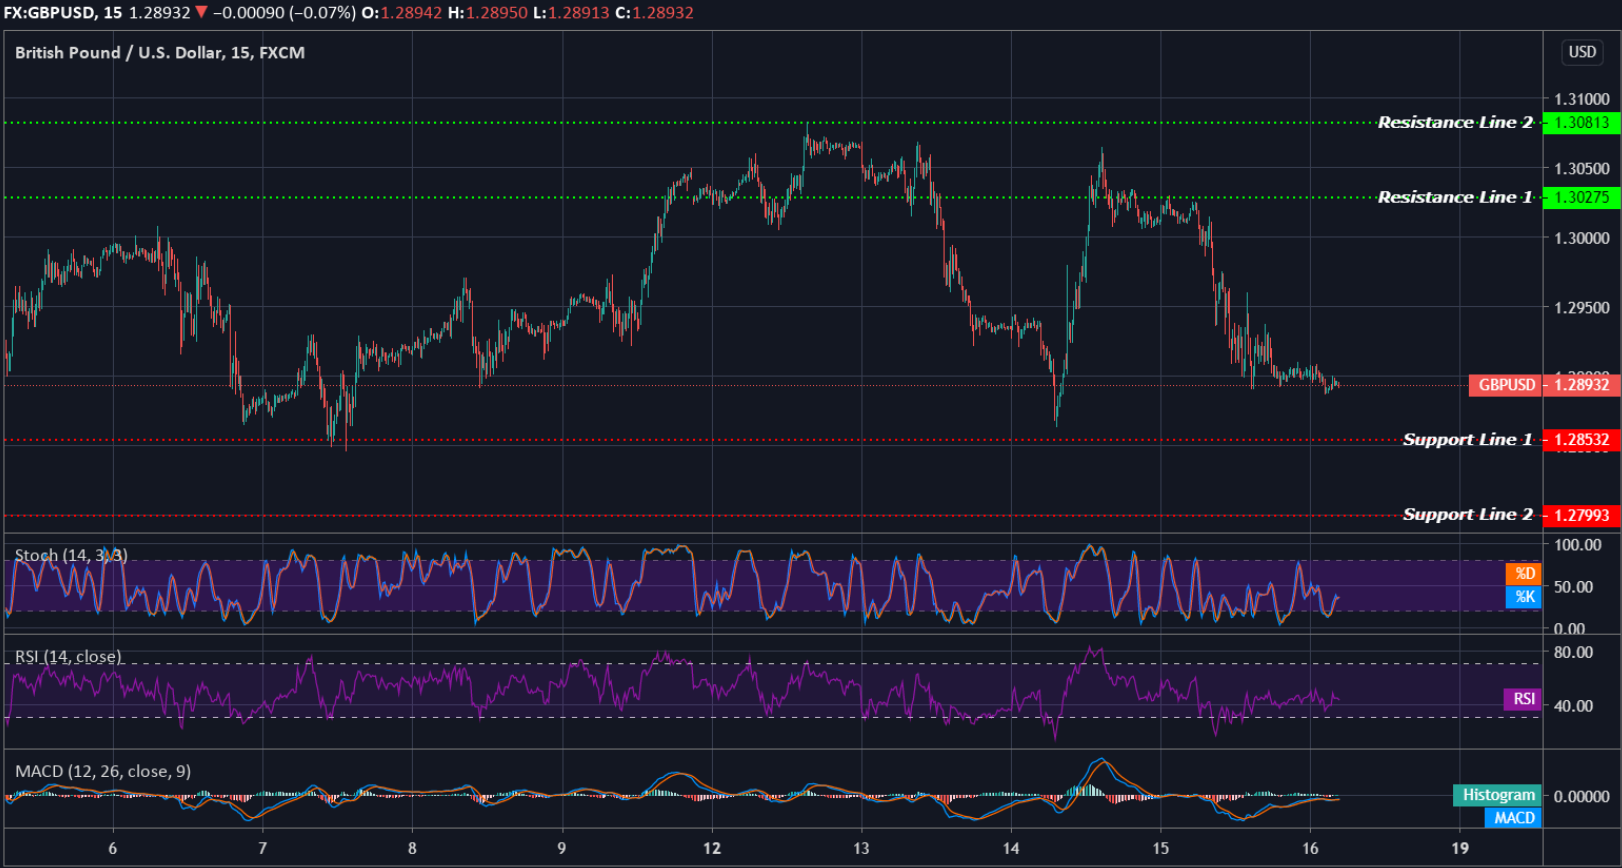
Task: Click the USD currency button
Action: click(x=1582, y=52)
